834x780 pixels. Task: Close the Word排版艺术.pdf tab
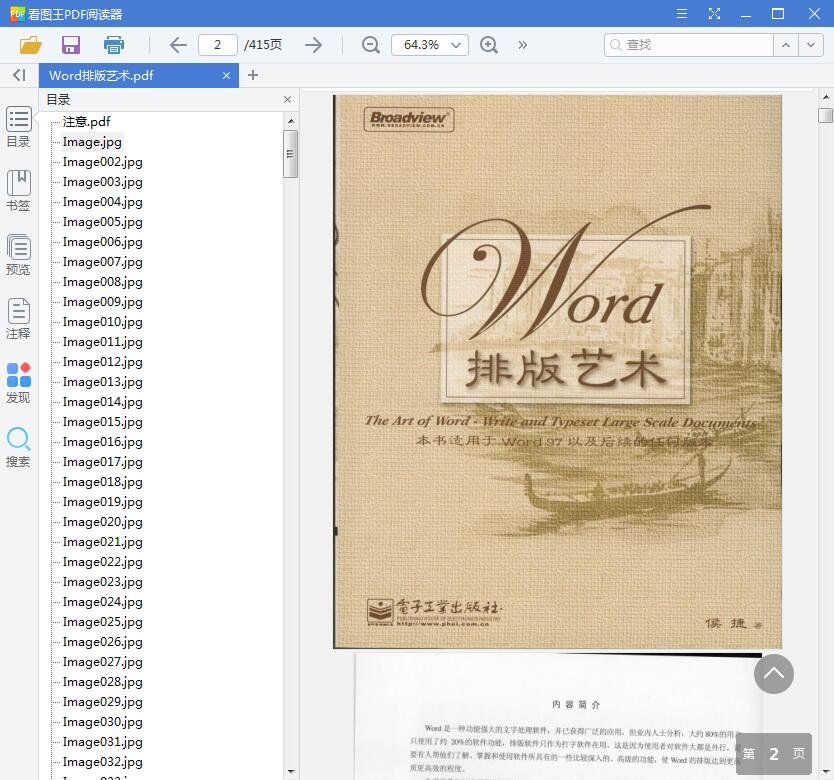click(227, 76)
